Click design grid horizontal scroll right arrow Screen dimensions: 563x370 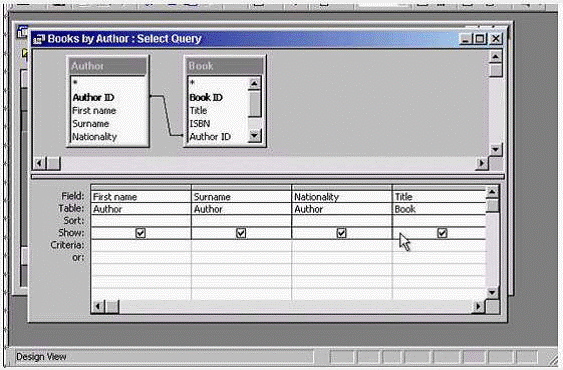[478, 306]
